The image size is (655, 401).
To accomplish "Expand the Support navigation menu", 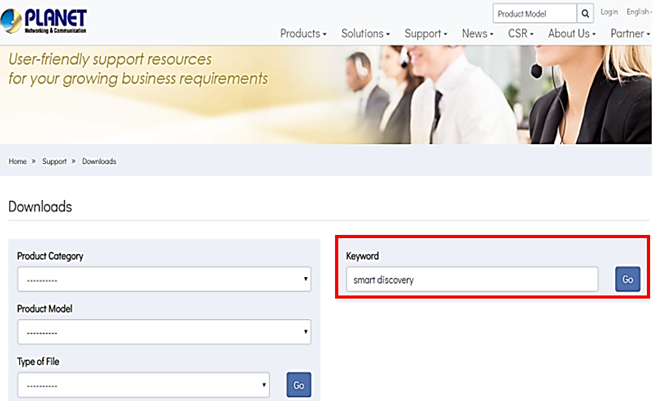I will (427, 34).
